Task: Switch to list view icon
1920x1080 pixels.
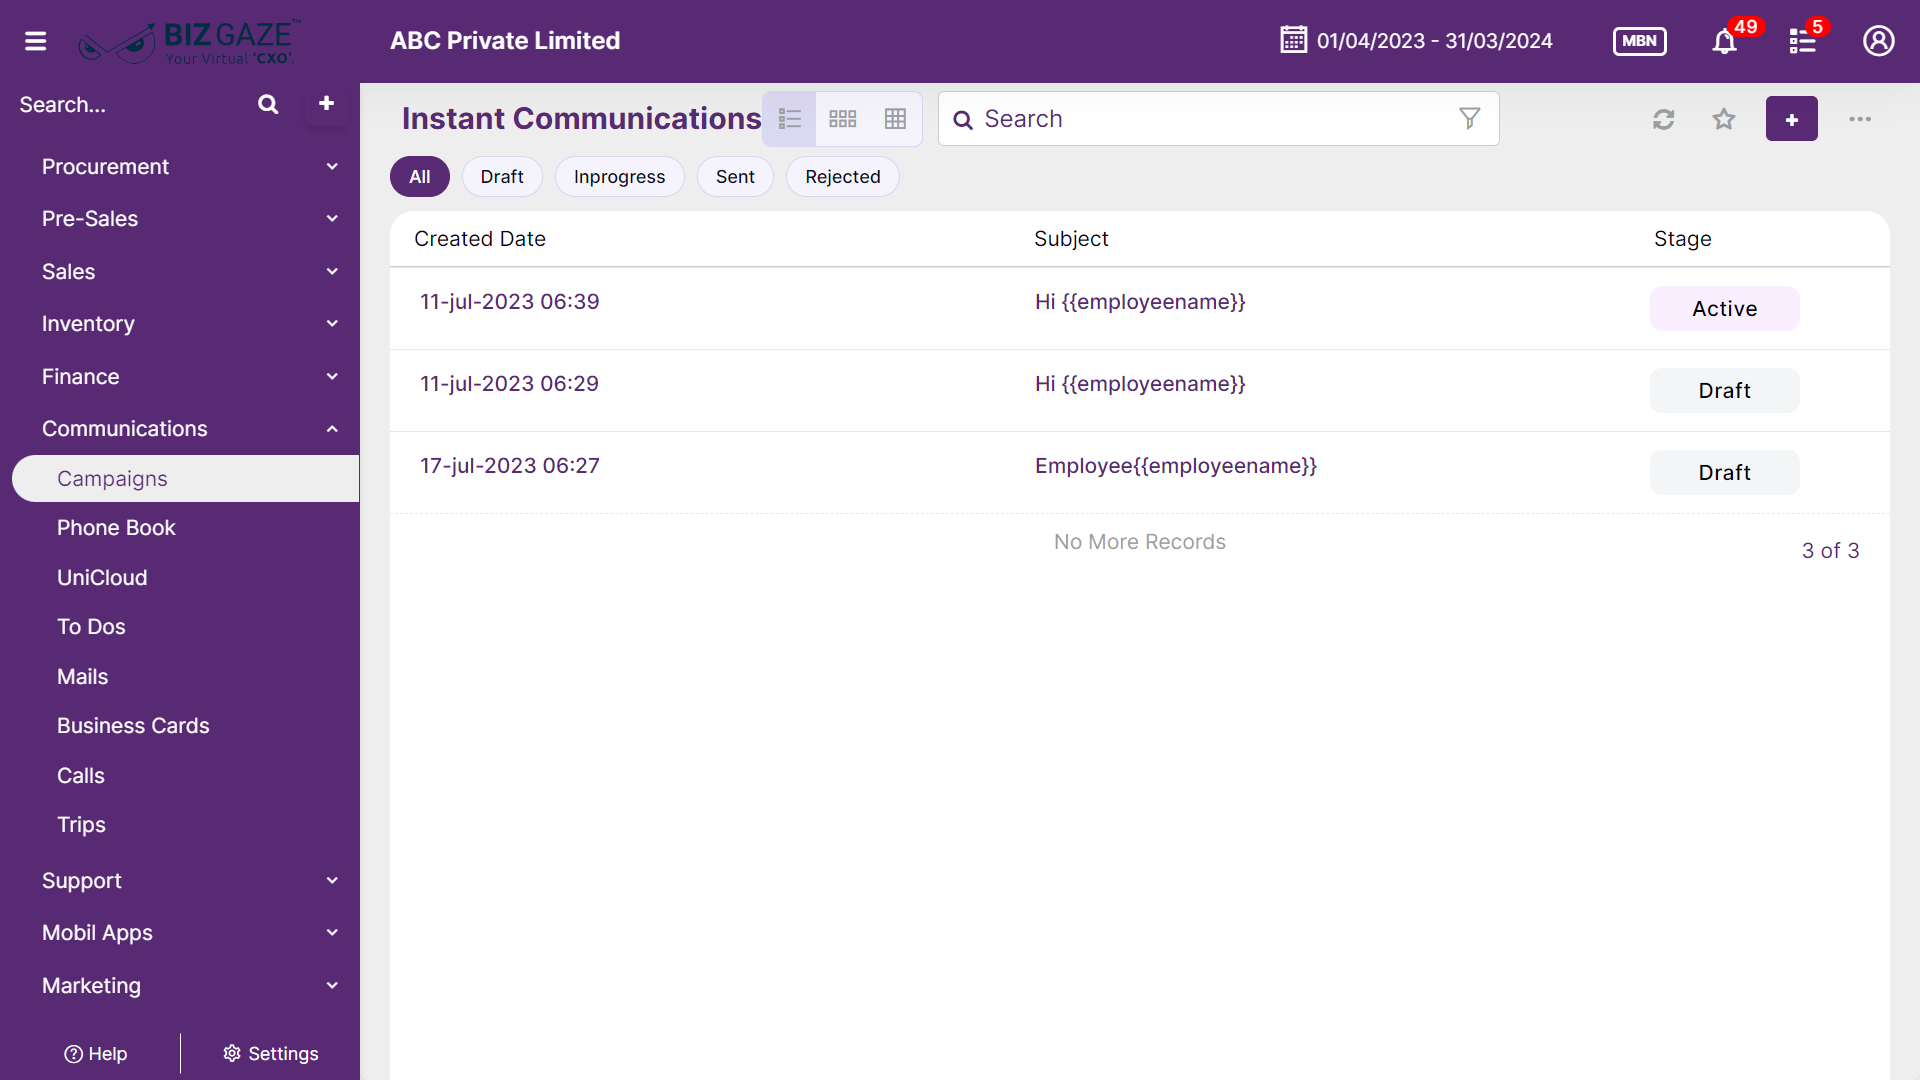Action: click(x=790, y=119)
